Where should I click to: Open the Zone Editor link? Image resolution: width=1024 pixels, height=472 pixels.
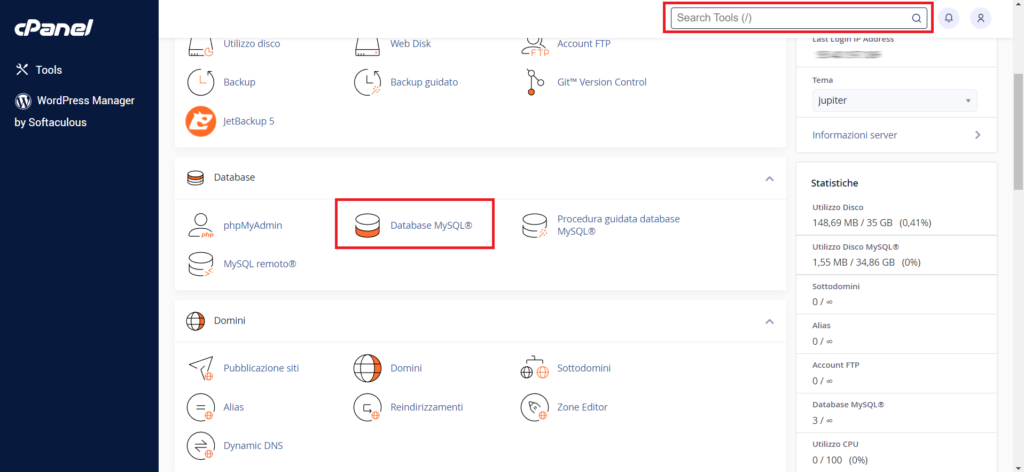click(583, 407)
